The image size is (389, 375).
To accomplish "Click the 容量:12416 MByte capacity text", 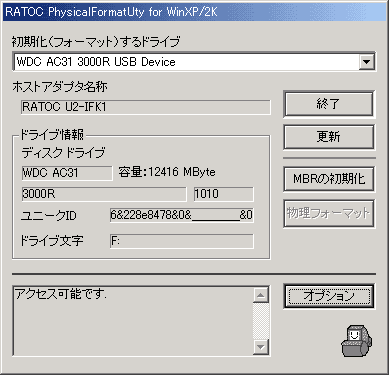I will 167,172.
